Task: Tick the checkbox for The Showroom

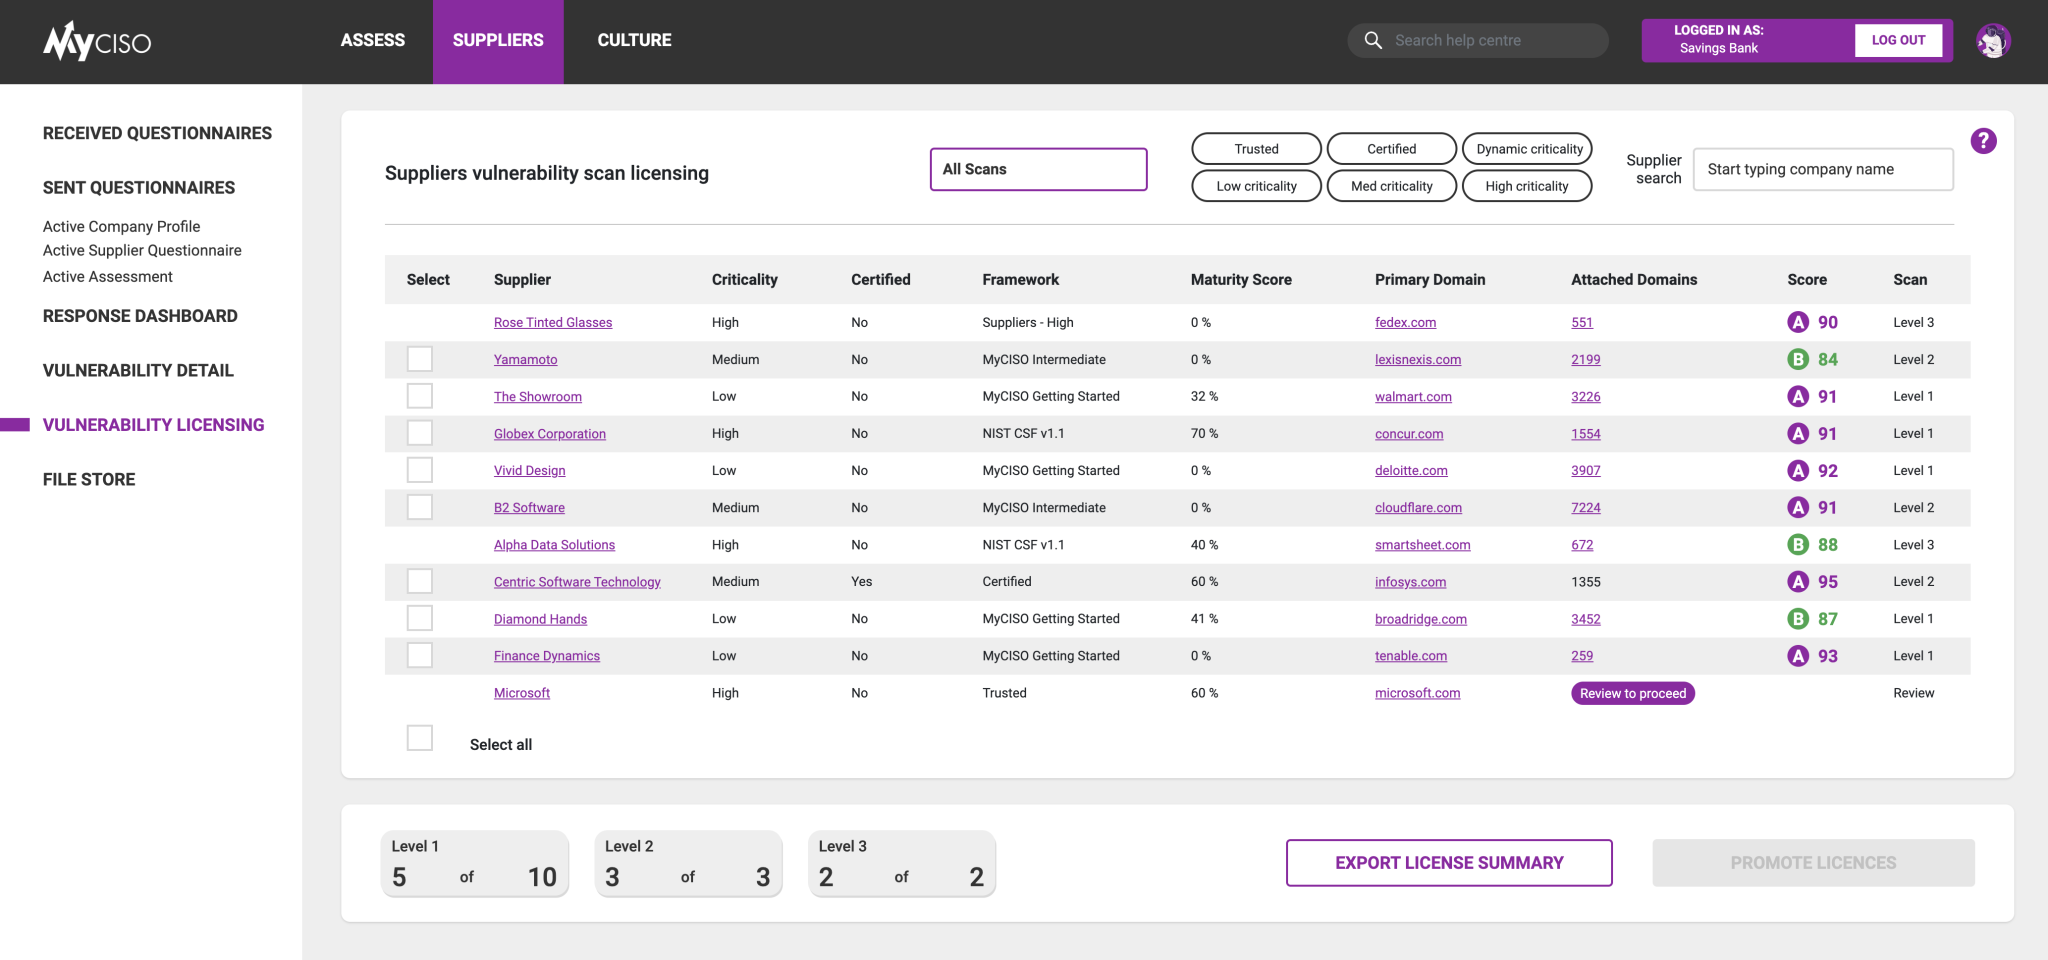Action: [420, 396]
